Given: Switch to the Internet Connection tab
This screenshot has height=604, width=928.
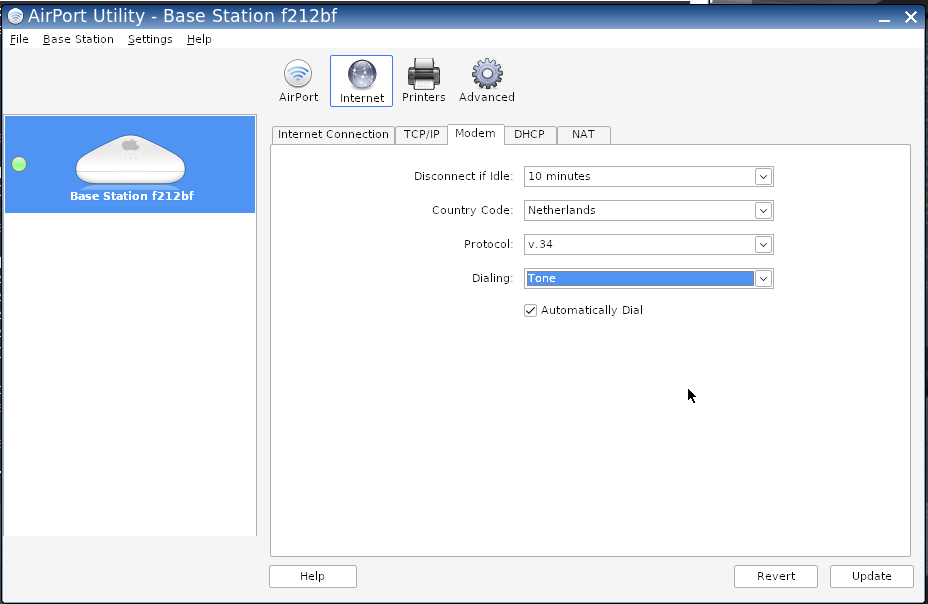Looking at the screenshot, I should (333, 135).
